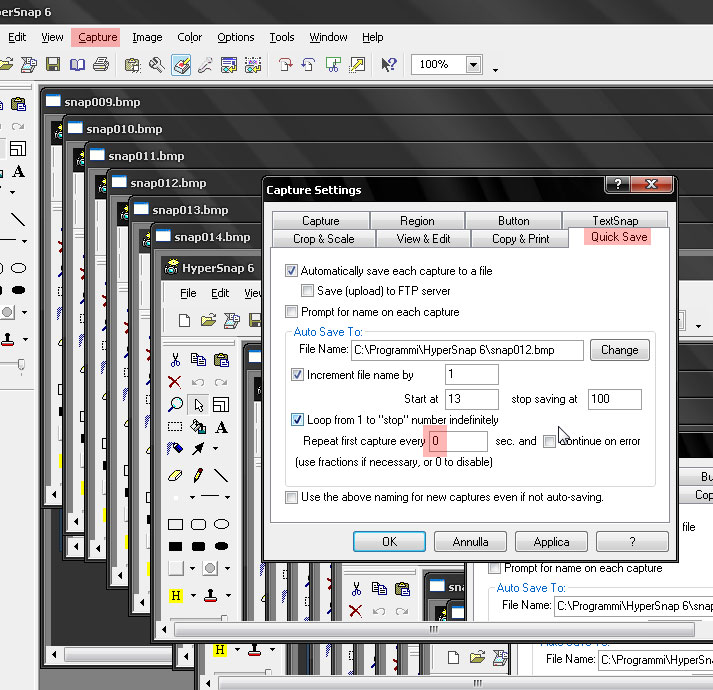
Task: Click the highlighted stamp eraser toolbar icon
Action: pos(181,65)
